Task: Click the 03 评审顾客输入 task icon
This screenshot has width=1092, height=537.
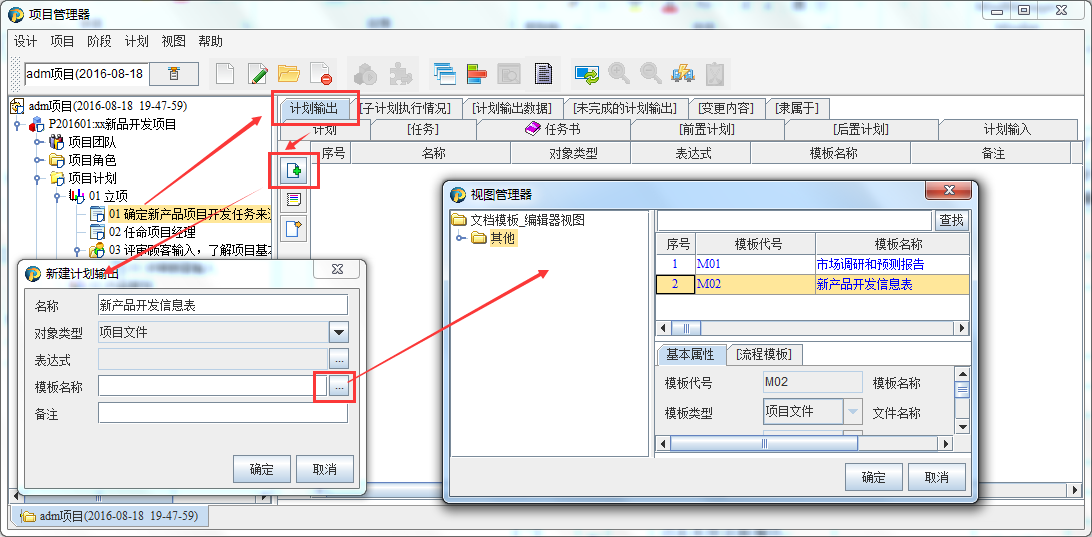Action: (x=97, y=250)
